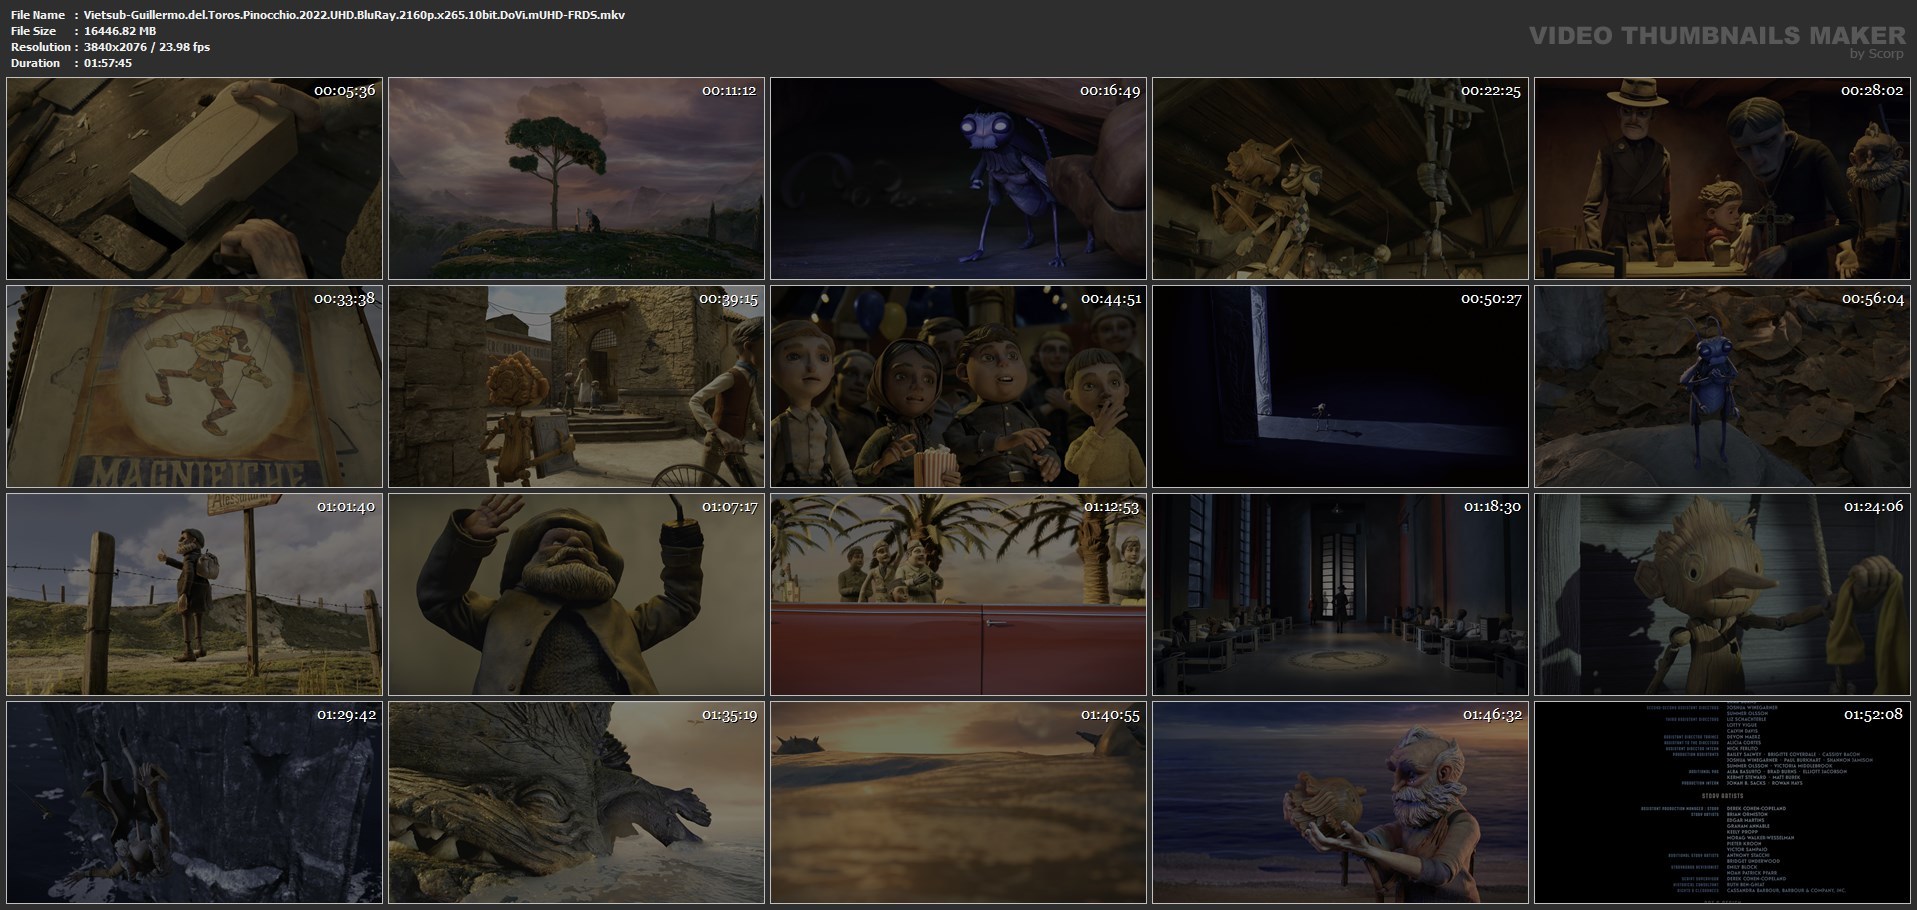Click the resolution value 3840x2076 / 23.98 fps
Viewport: 1917px width, 910px height.
147,47
